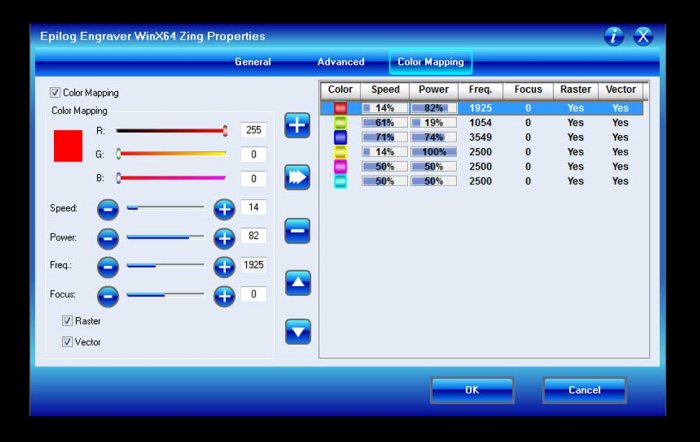The width and height of the screenshot is (700, 442).
Task: Toggle the Color Mapping checkbox
Action: pyautogui.click(x=55, y=93)
